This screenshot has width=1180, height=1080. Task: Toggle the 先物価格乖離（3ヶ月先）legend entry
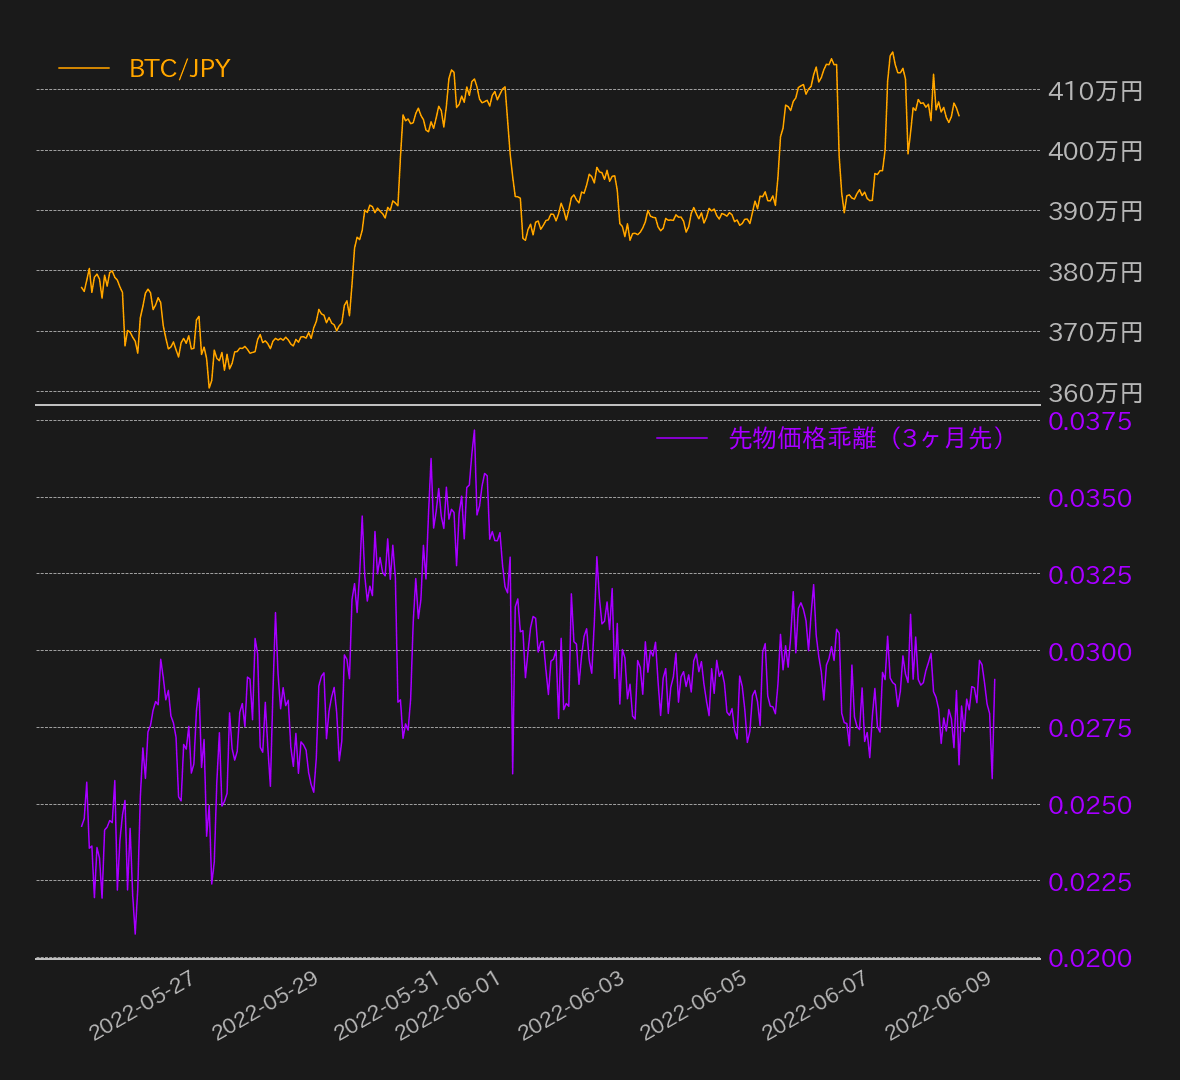(x=864, y=438)
